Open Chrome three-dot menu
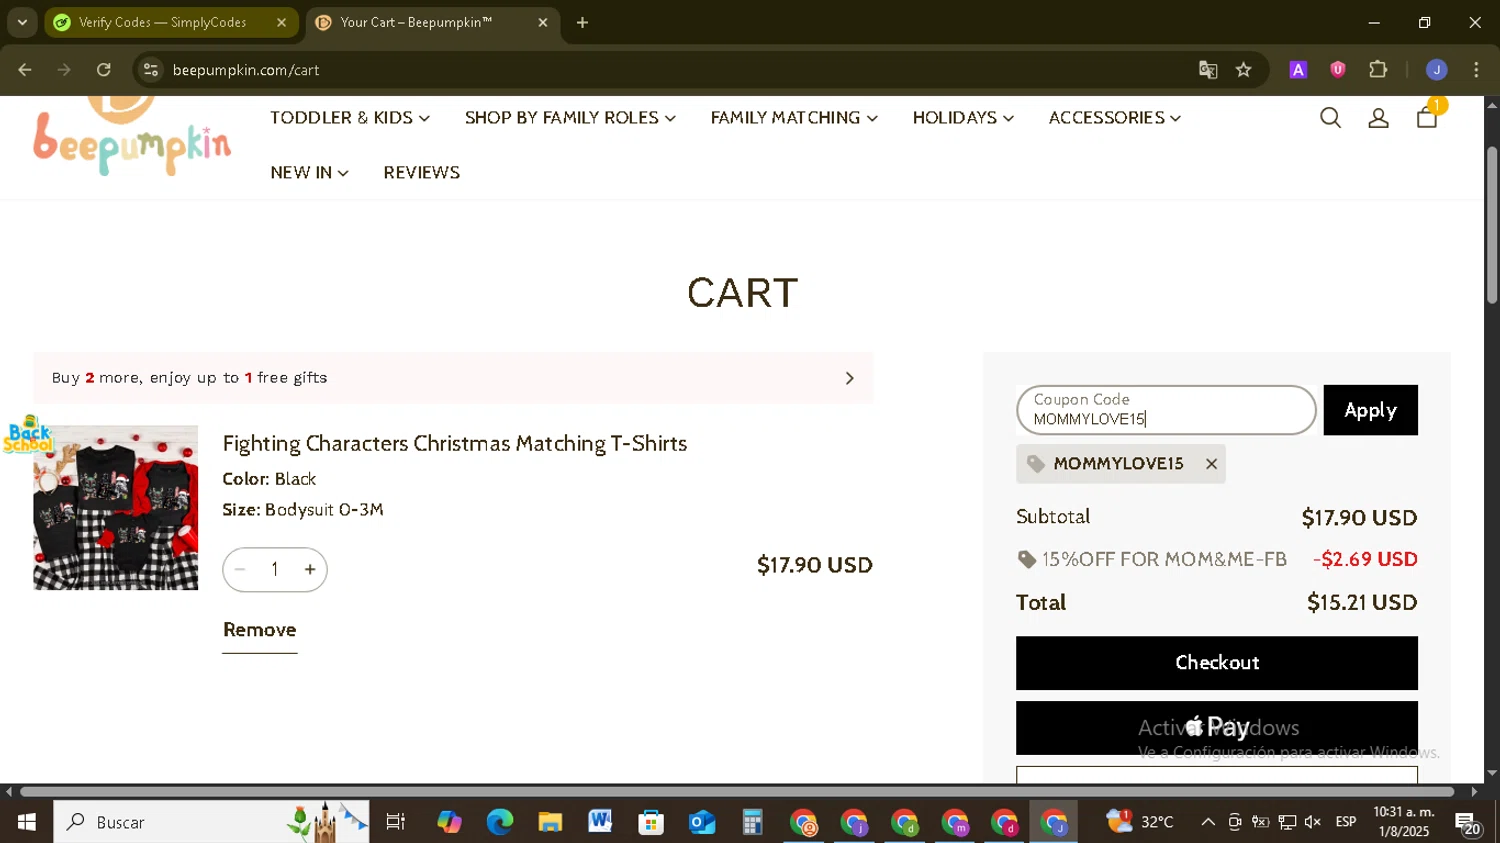Viewport: 1500px width, 843px height. click(1476, 70)
